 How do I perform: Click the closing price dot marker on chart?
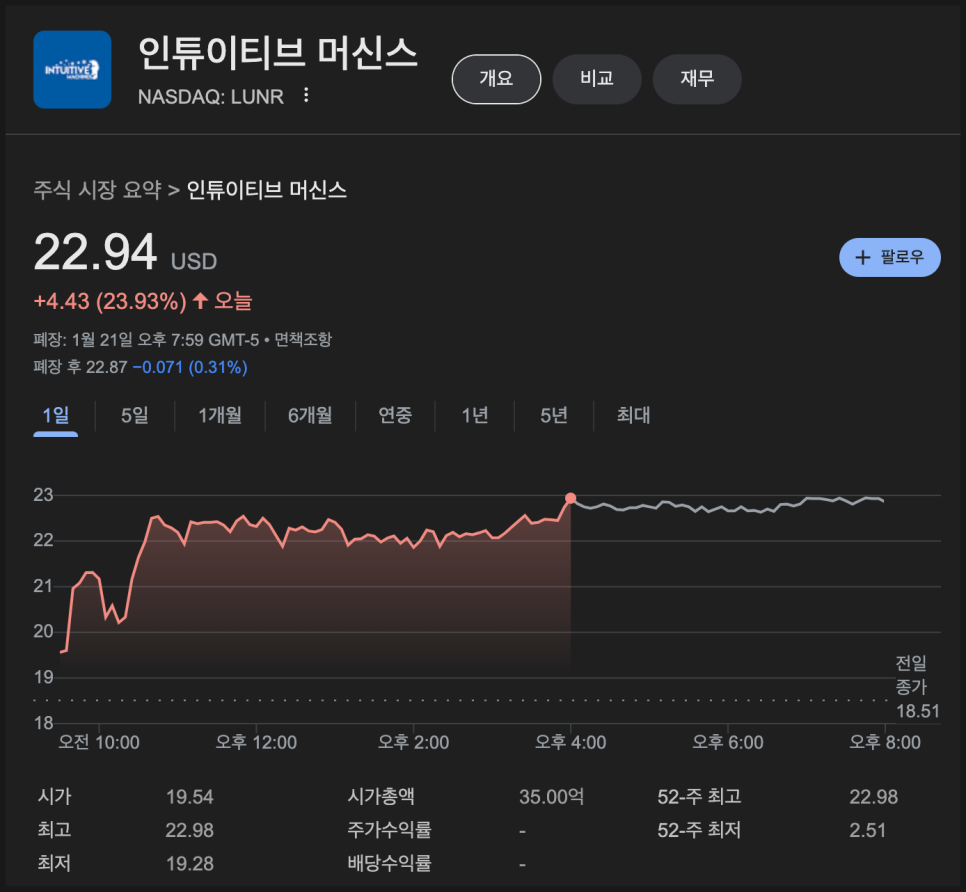[570, 498]
